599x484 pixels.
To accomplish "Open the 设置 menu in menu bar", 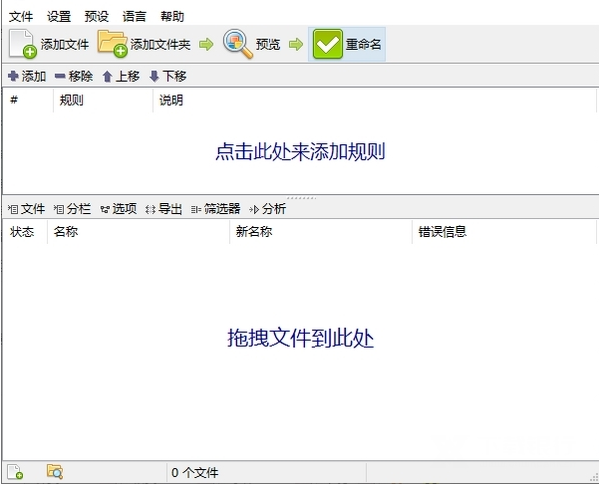I will [59, 16].
